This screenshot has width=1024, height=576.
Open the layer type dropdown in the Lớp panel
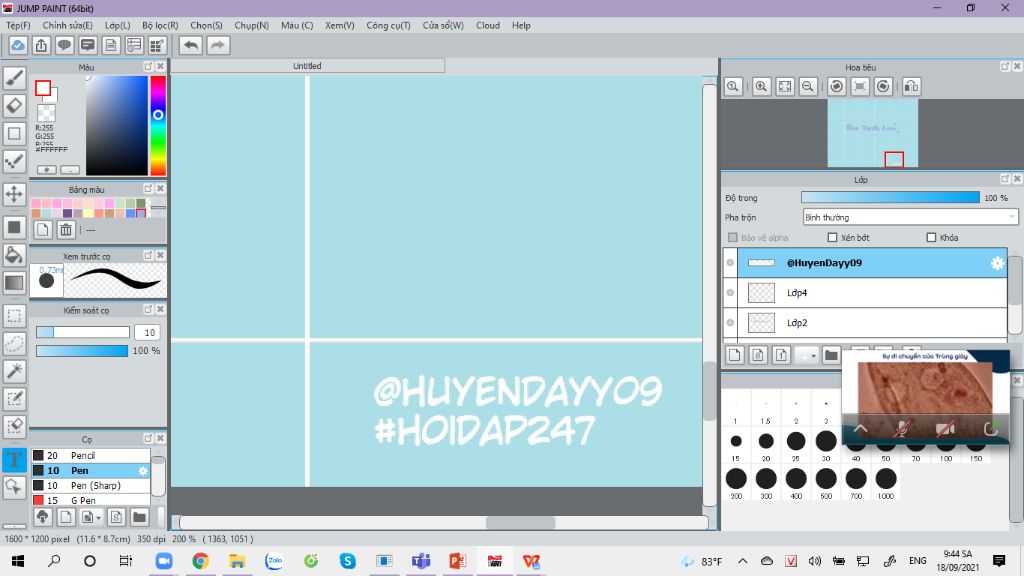pos(807,355)
